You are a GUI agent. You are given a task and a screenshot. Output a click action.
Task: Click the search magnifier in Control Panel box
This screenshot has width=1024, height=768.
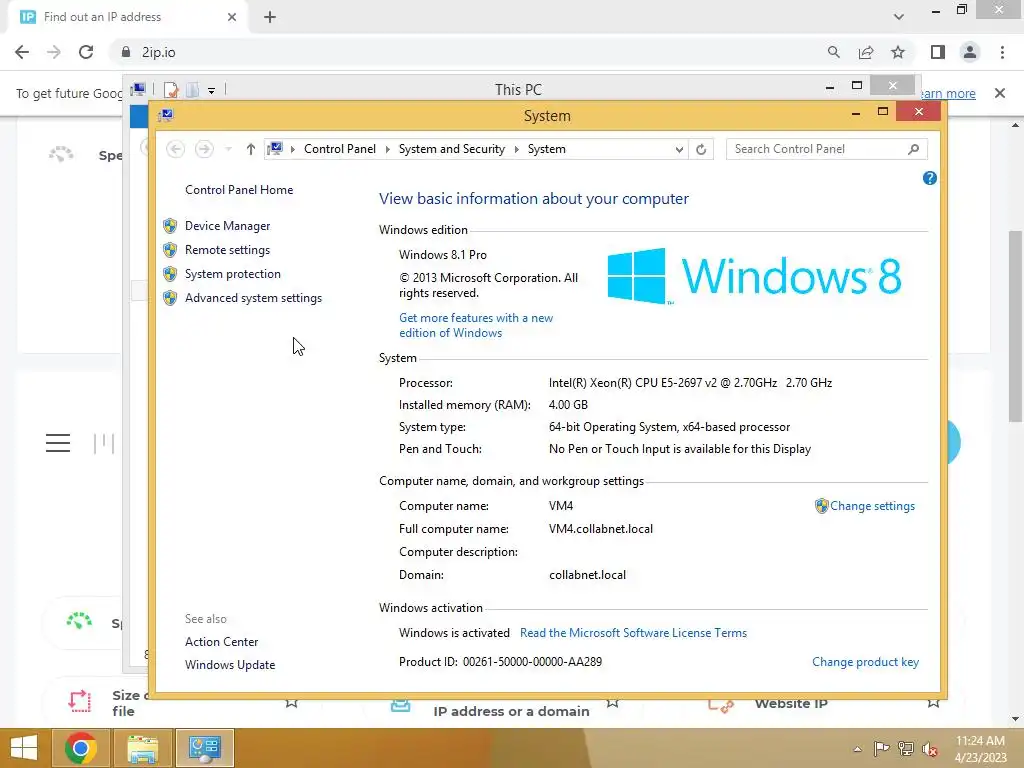(x=914, y=150)
